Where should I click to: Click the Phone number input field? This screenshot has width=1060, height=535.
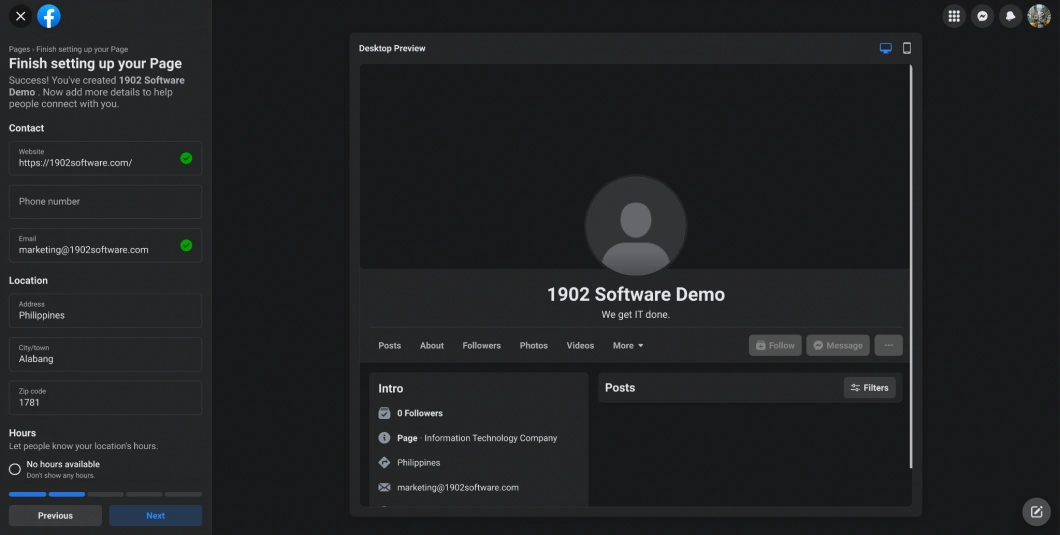pyautogui.click(x=105, y=202)
